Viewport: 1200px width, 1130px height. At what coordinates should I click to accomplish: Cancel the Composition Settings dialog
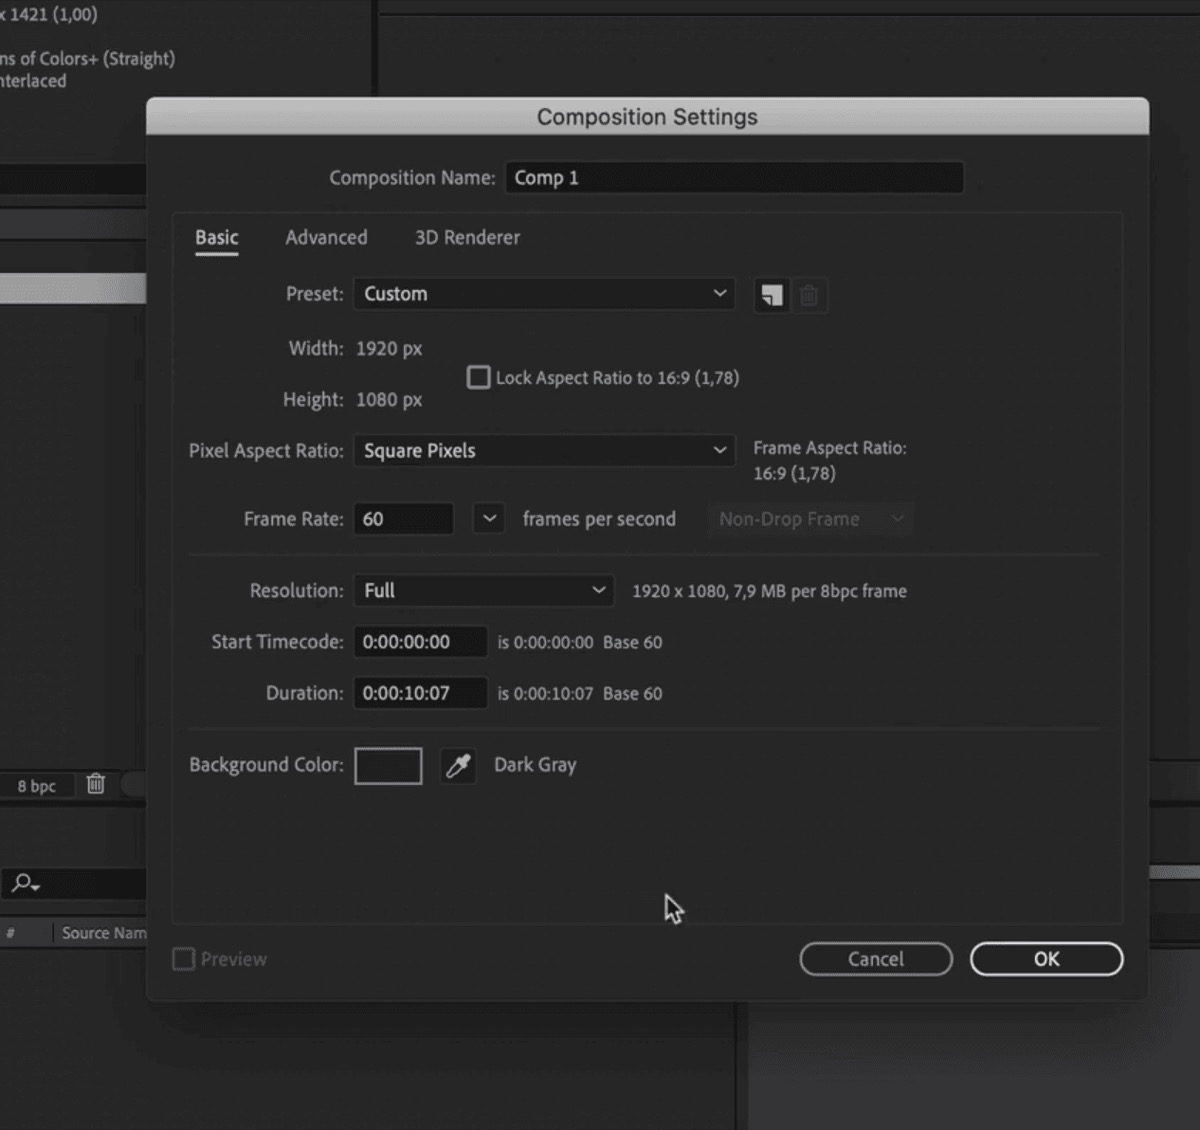tap(875, 959)
